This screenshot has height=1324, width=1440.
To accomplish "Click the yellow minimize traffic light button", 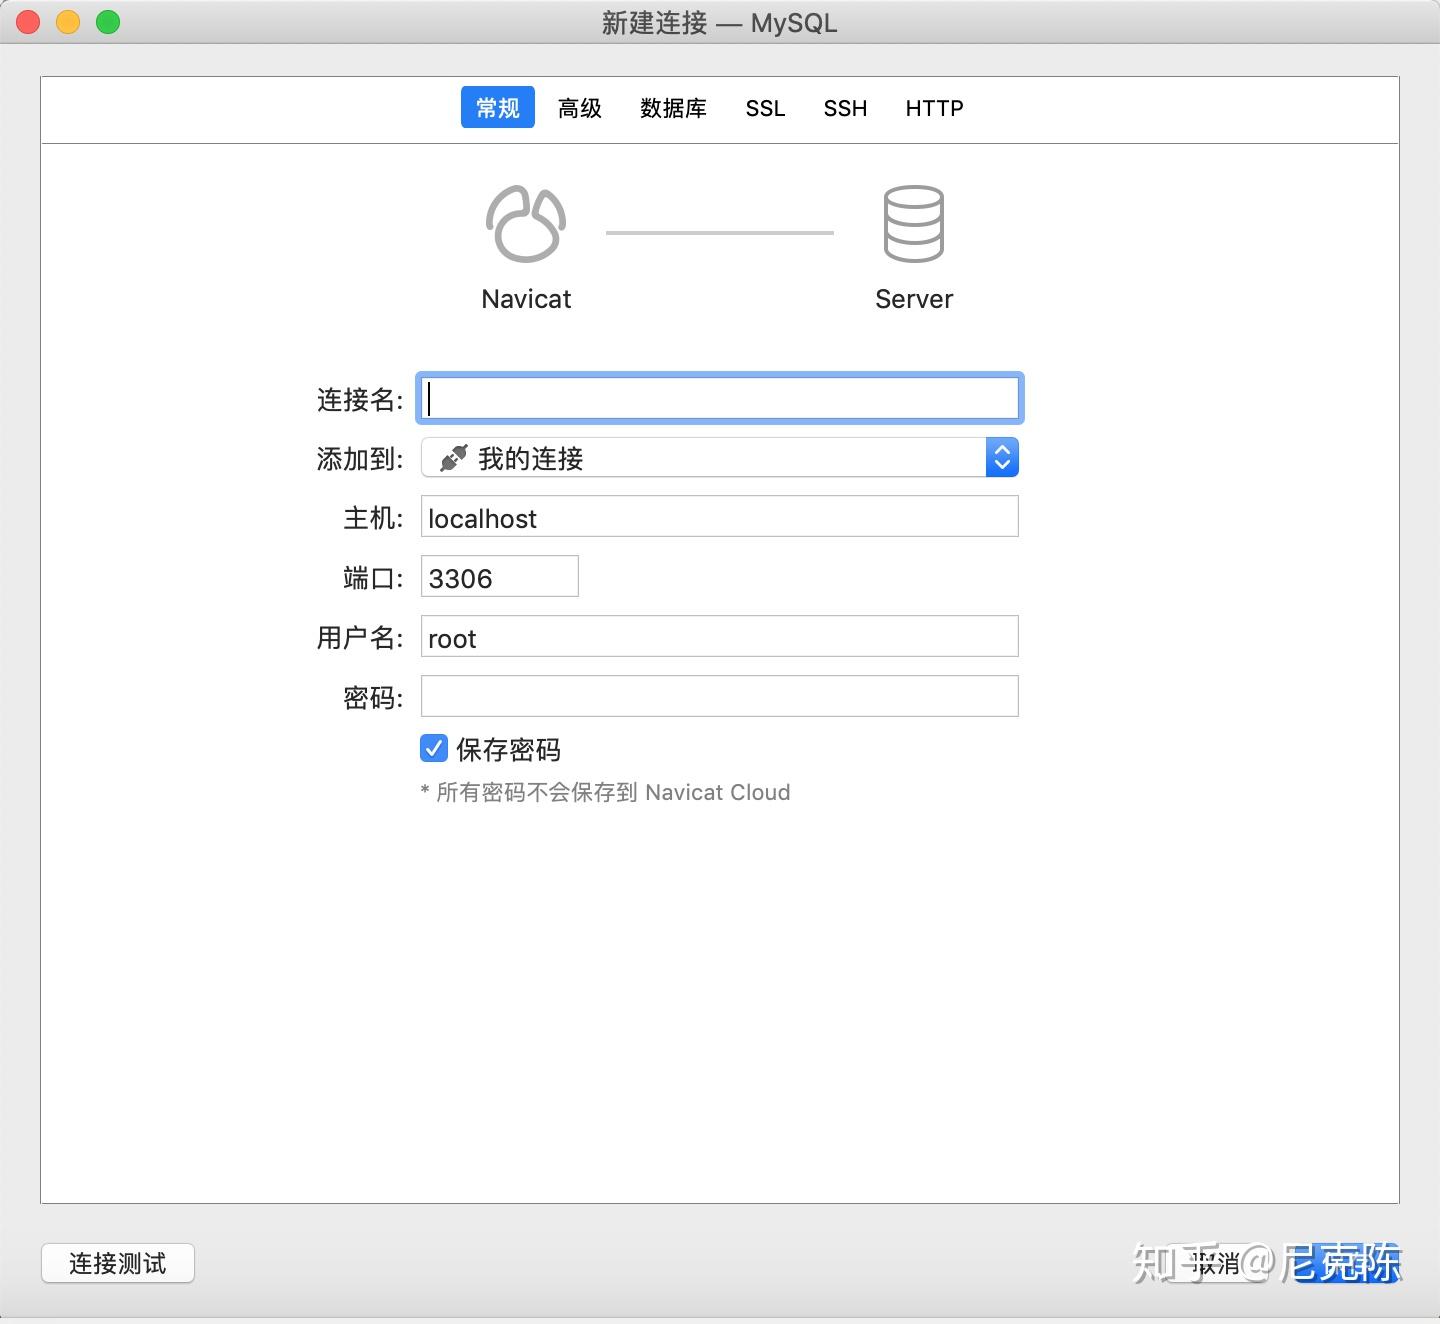I will (67, 21).
